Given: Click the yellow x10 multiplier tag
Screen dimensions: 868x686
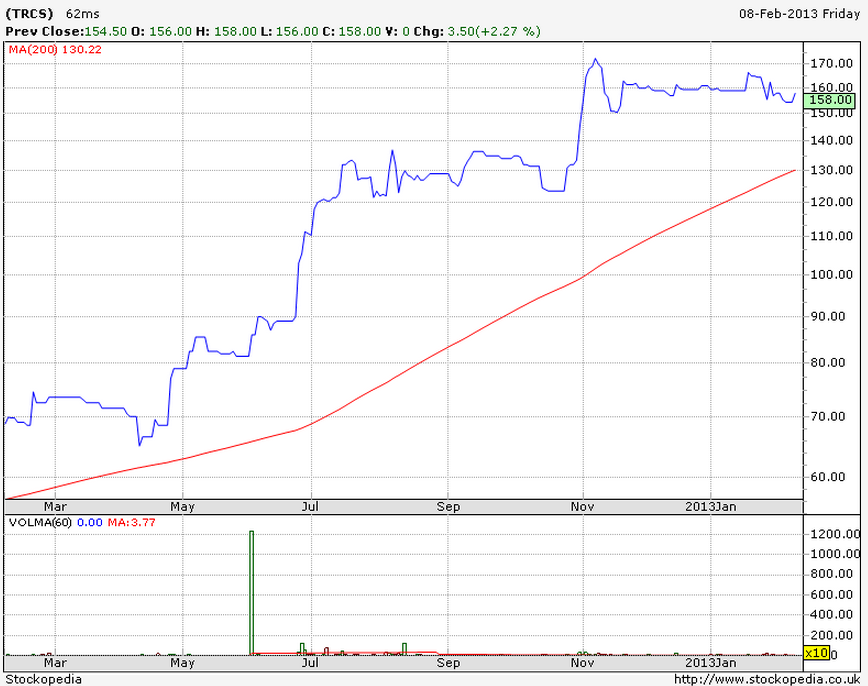Looking at the screenshot, I should pyautogui.click(x=817, y=653).
